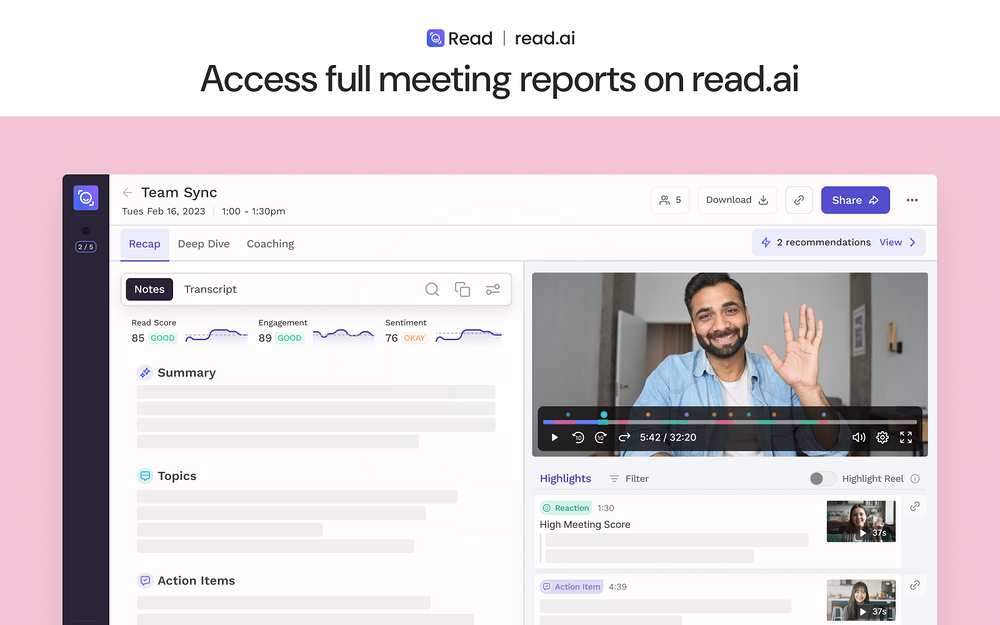Open notes display settings sliders icon
This screenshot has width=1000, height=625.
[492, 290]
